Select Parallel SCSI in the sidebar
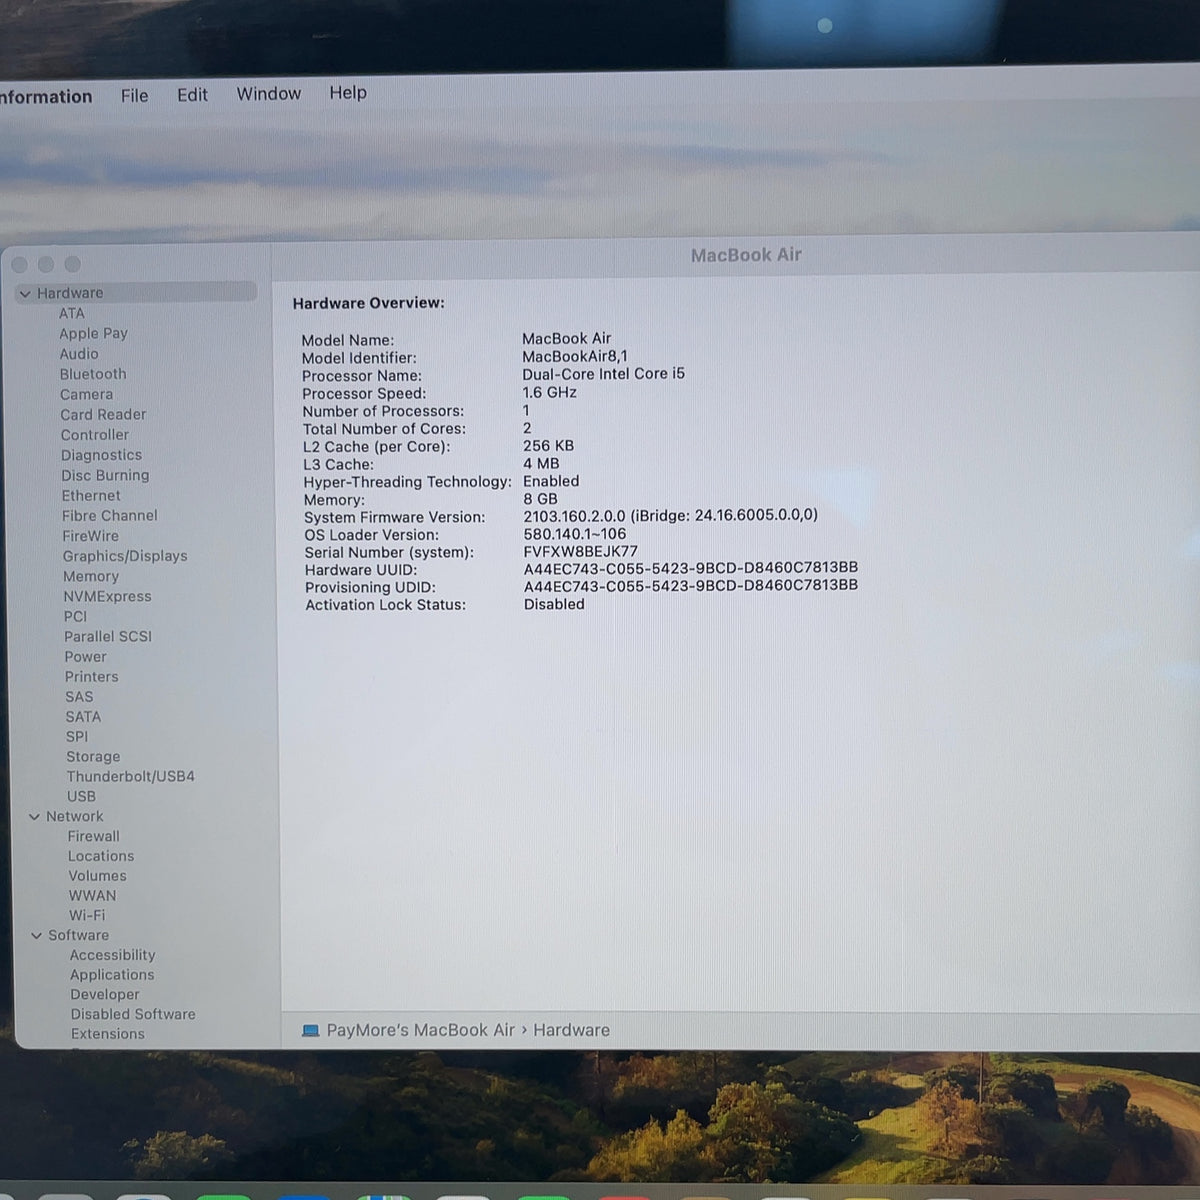 108,636
